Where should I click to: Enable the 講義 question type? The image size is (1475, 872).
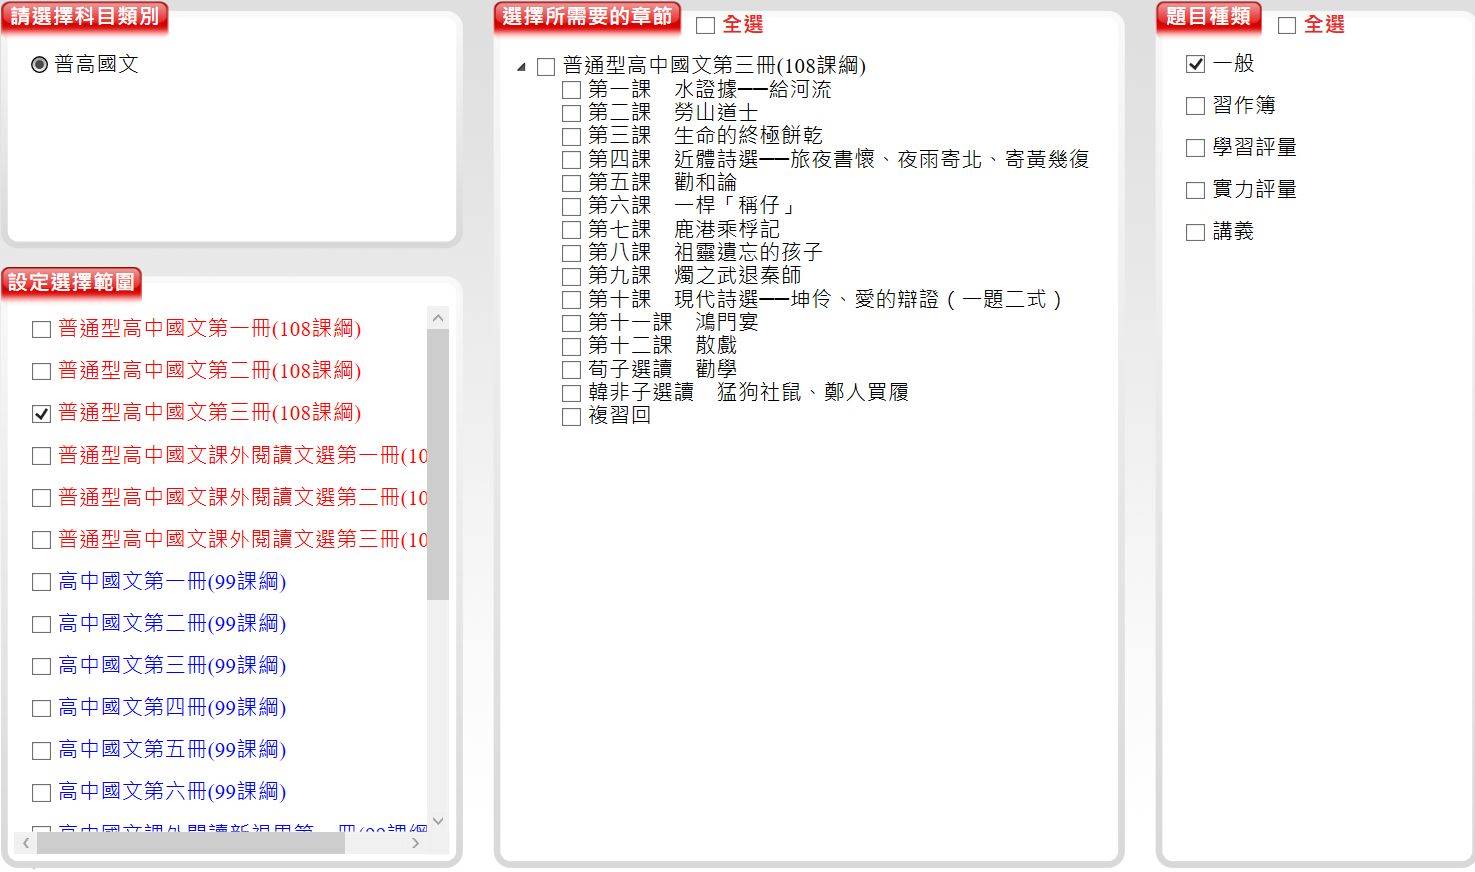[1195, 232]
